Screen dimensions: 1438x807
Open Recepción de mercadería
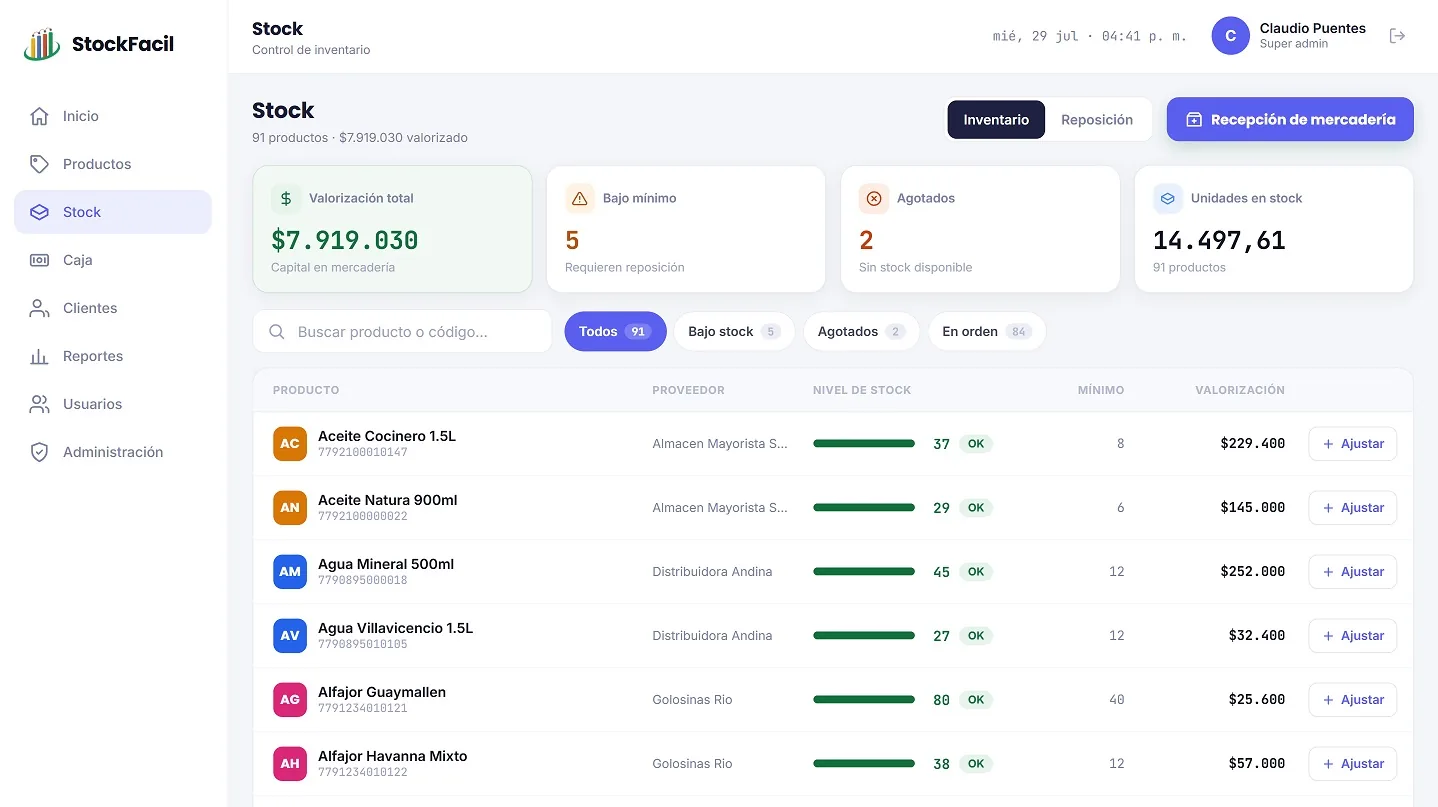point(1290,119)
